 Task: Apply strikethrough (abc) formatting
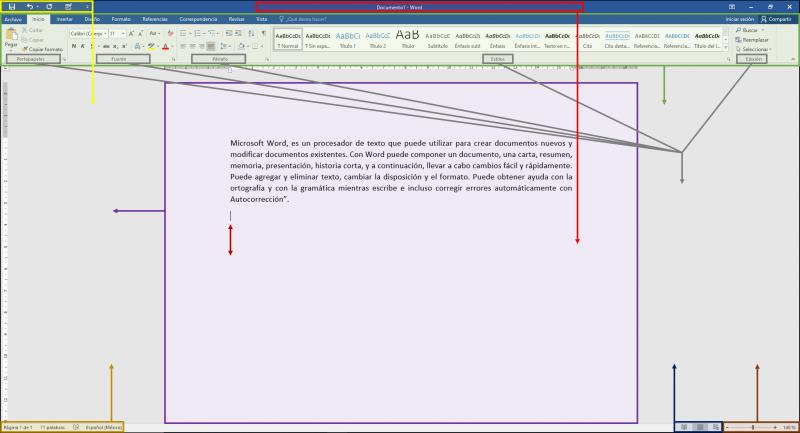pos(106,46)
